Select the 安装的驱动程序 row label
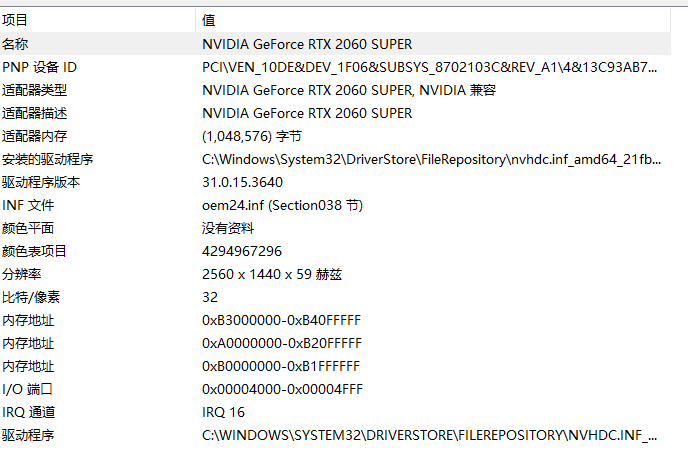Image resolution: width=688 pixels, height=465 pixels. click(47, 159)
